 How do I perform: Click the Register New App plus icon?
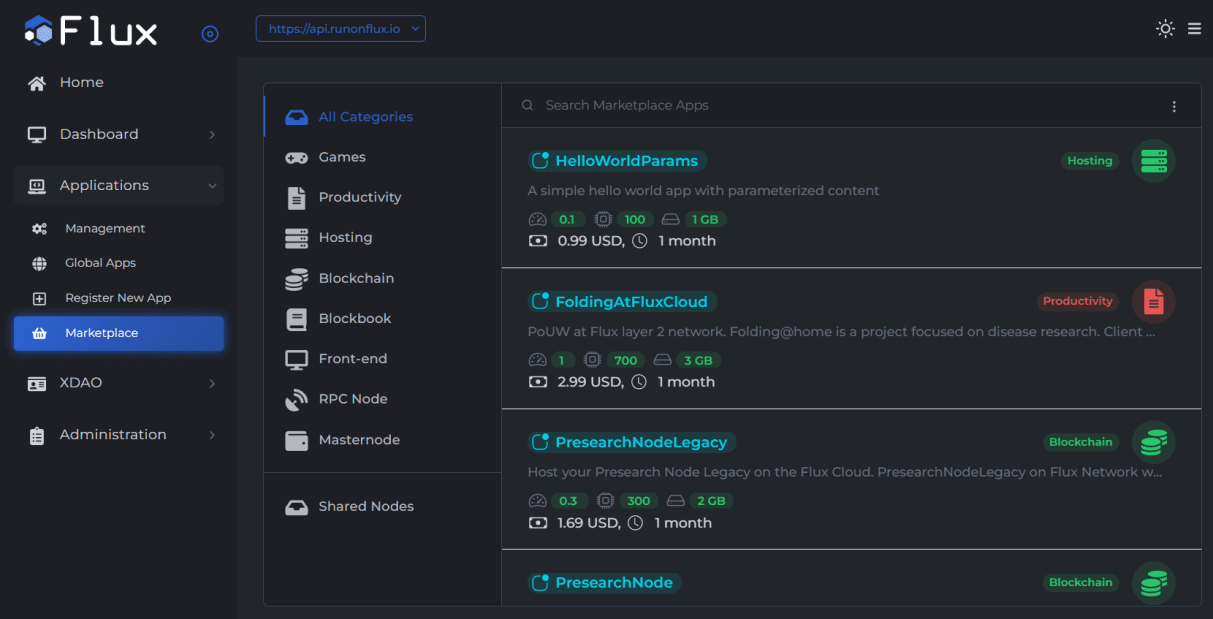pyautogui.click(x=39, y=298)
